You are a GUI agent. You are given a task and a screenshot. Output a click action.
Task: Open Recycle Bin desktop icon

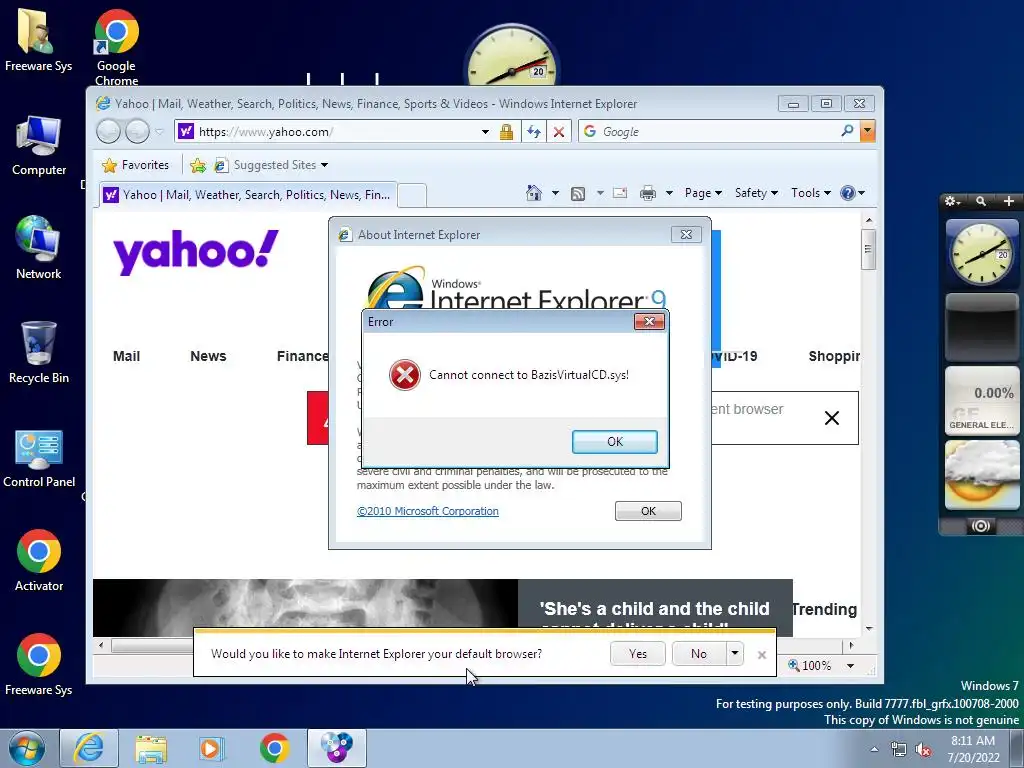click(39, 353)
